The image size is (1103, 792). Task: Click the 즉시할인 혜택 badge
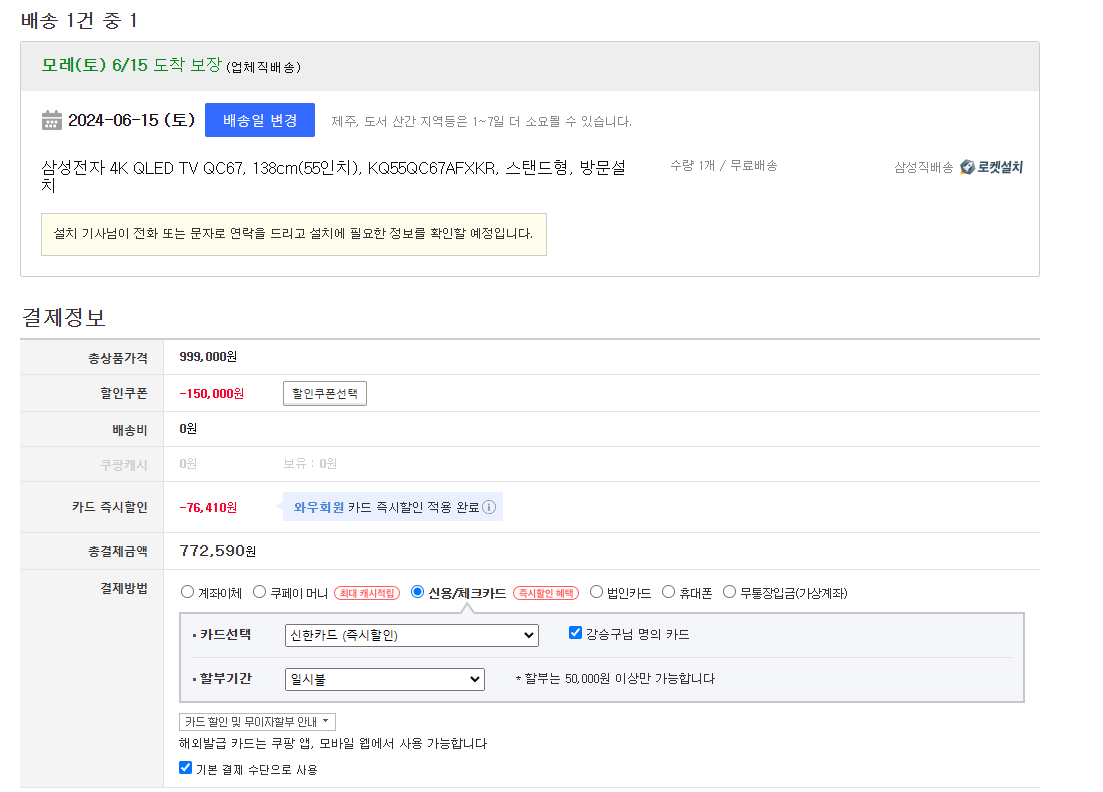(x=546, y=593)
